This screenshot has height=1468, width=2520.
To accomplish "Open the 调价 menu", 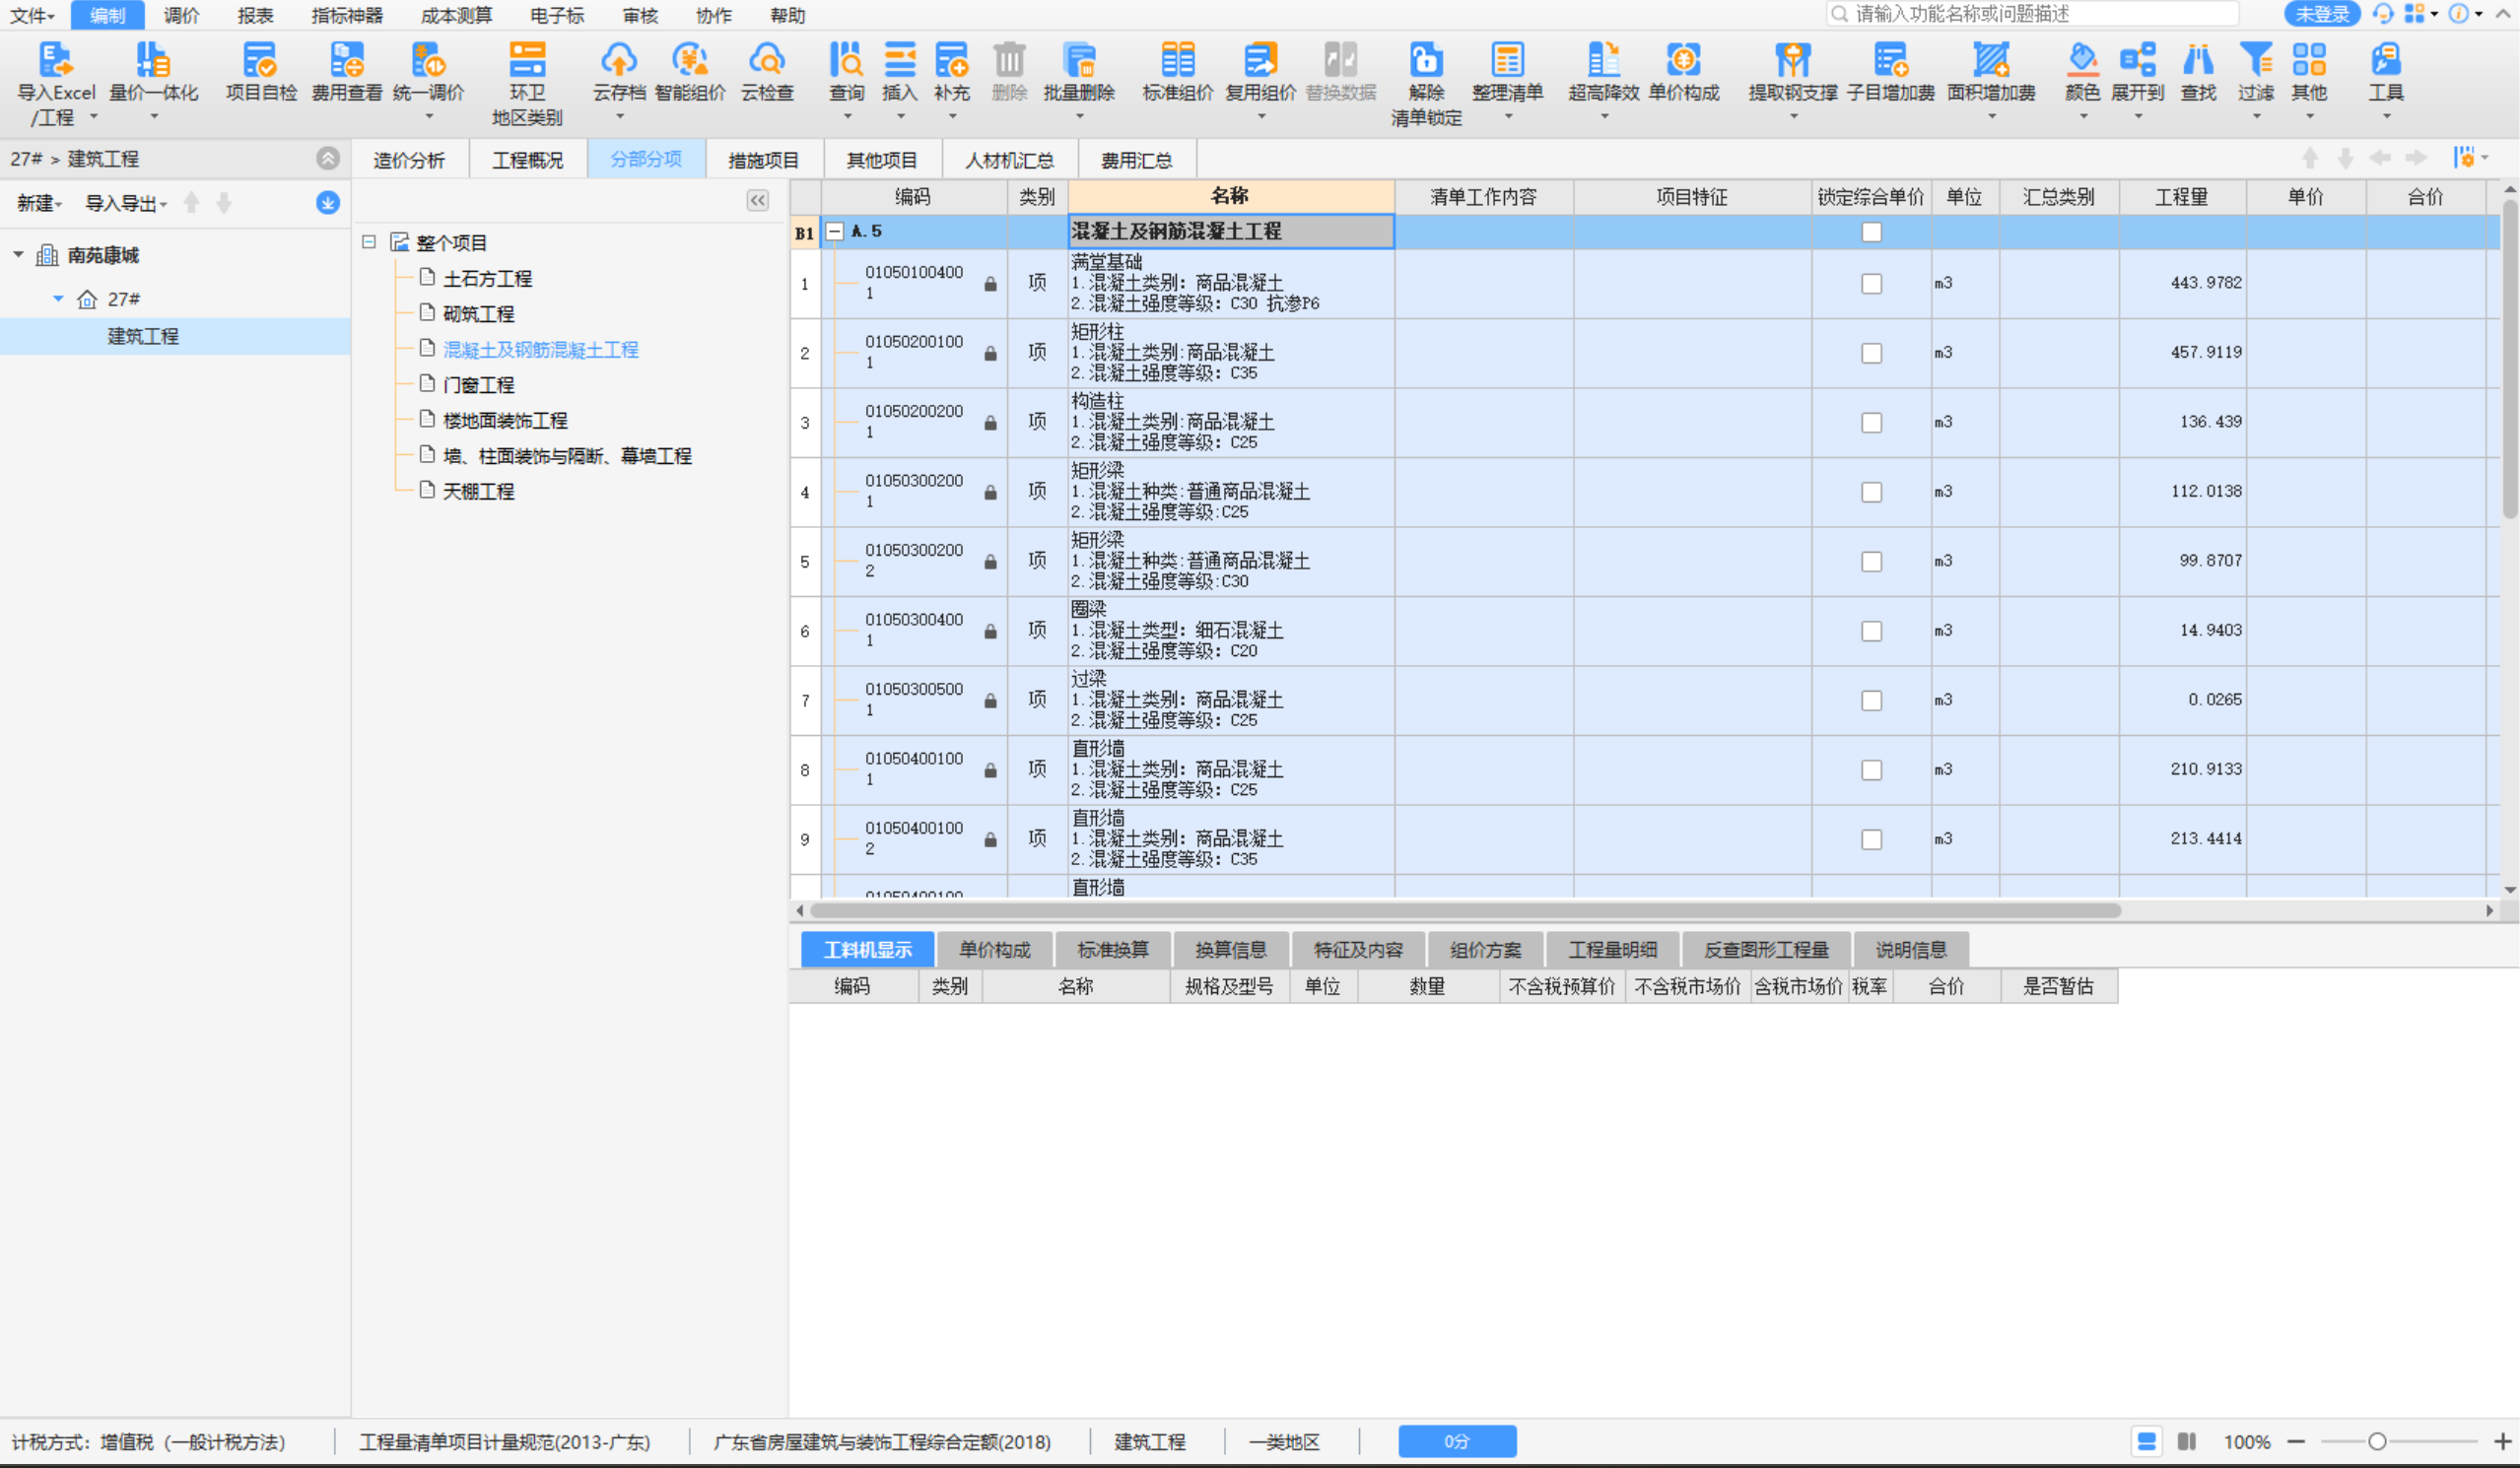I will 181,15.
